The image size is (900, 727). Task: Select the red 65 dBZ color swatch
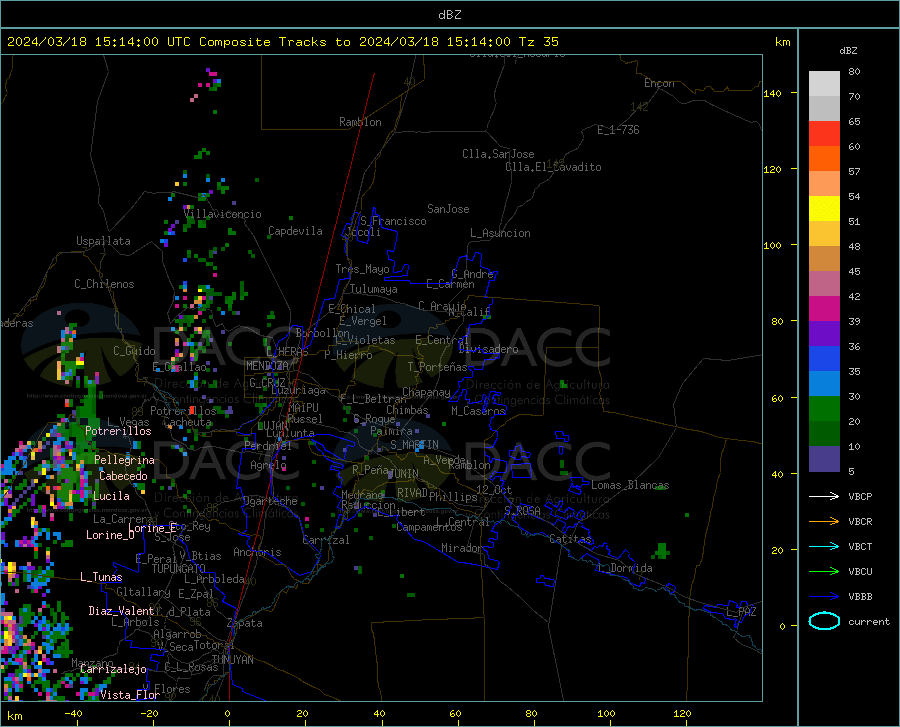click(824, 134)
